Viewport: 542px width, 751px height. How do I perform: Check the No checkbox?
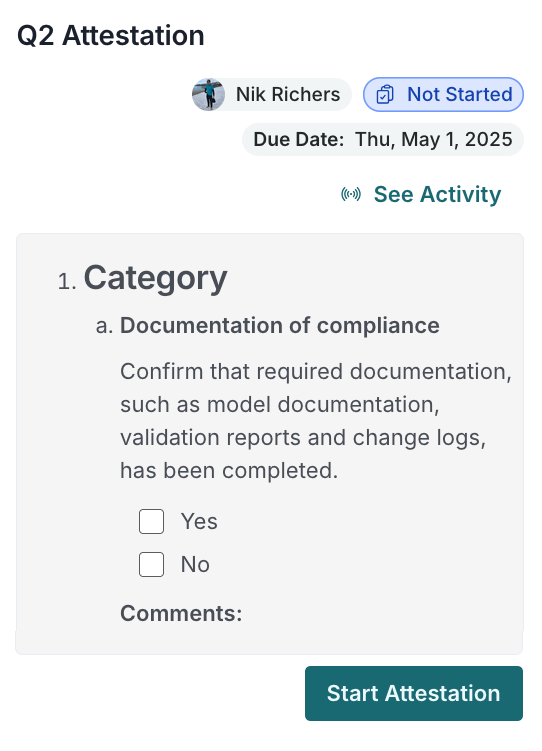151,564
